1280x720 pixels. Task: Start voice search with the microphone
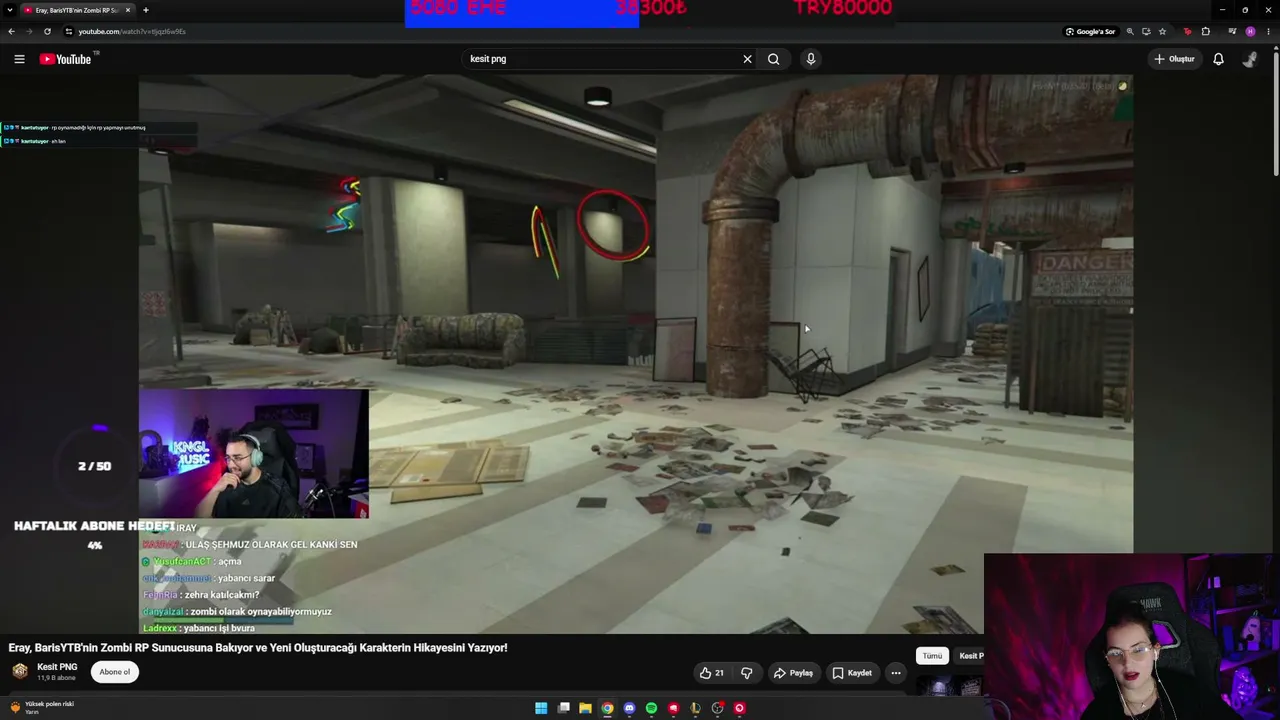click(811, 59)
